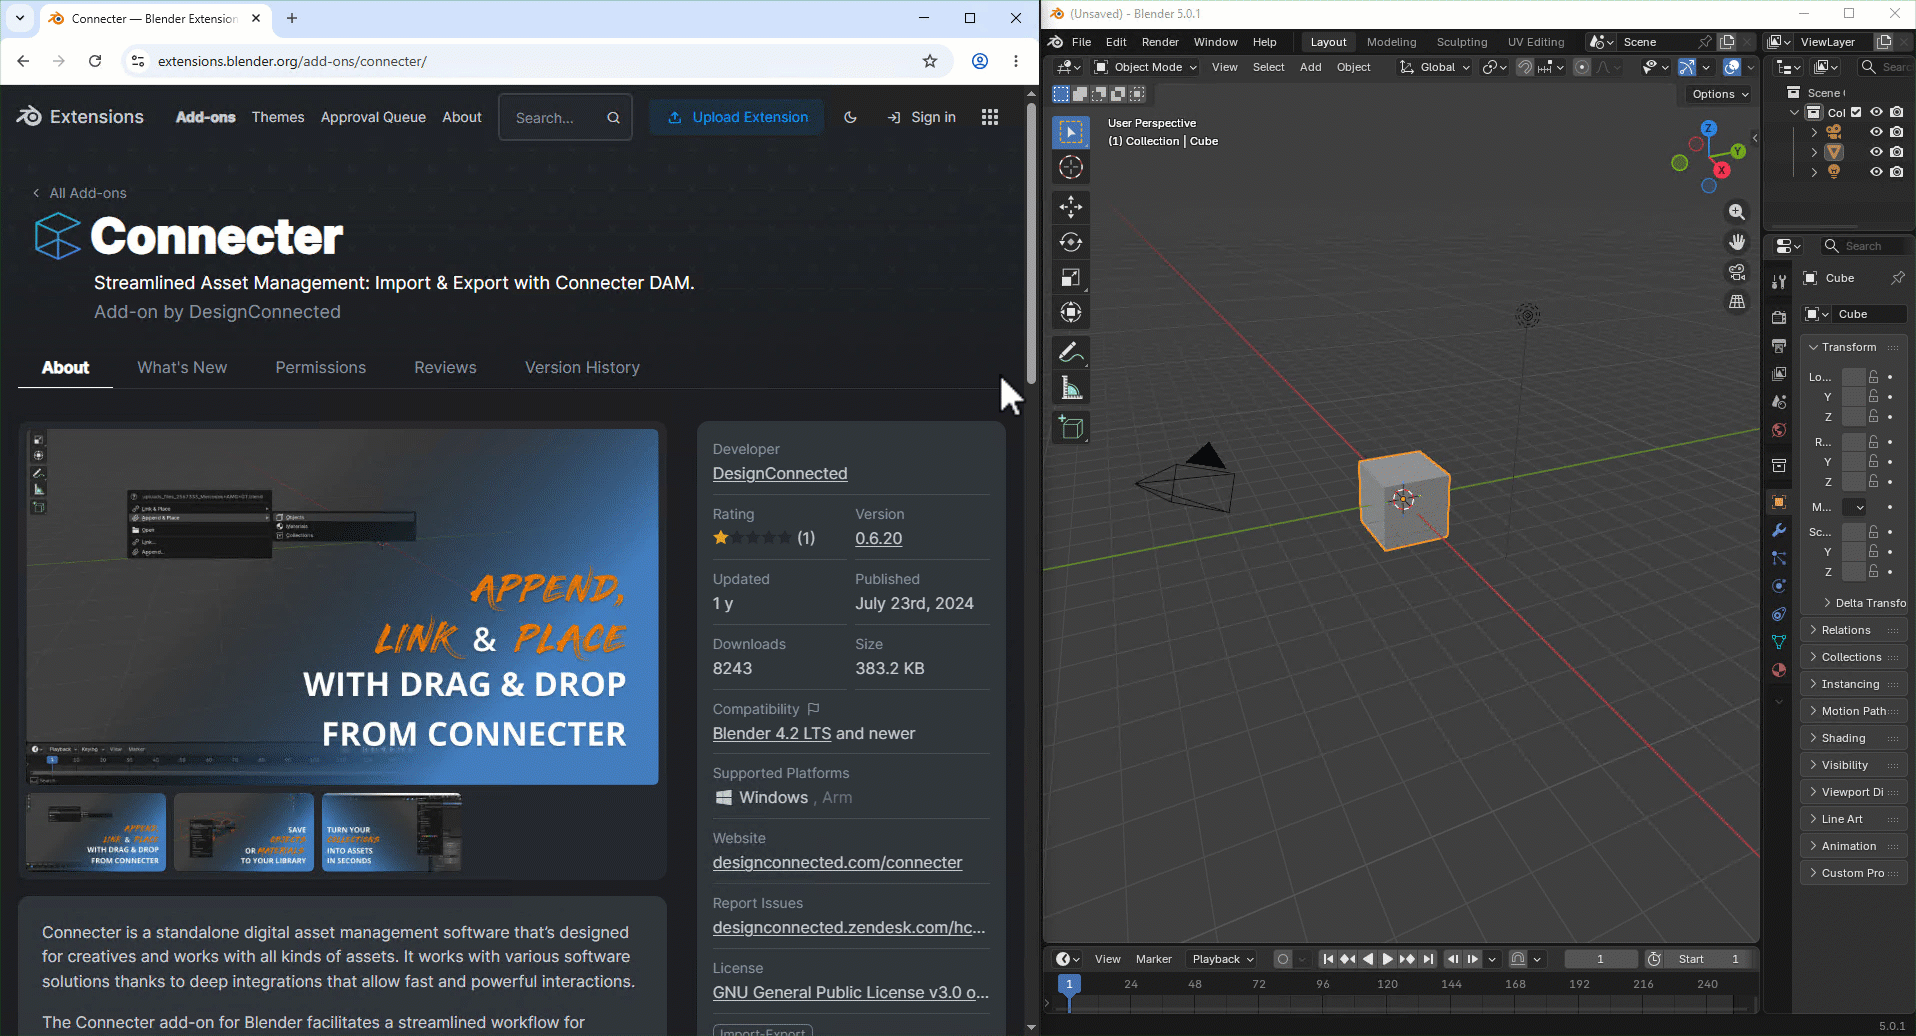Screen dimensions: 1916x1036
Task: Open the Version History tab
Action: pos(582,367)
